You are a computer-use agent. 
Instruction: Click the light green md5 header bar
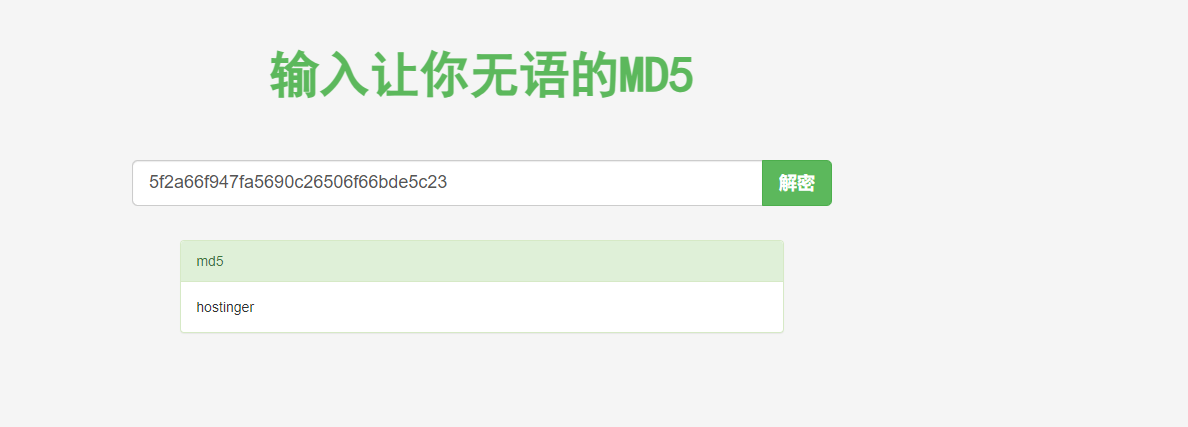[x=482, y=261]
